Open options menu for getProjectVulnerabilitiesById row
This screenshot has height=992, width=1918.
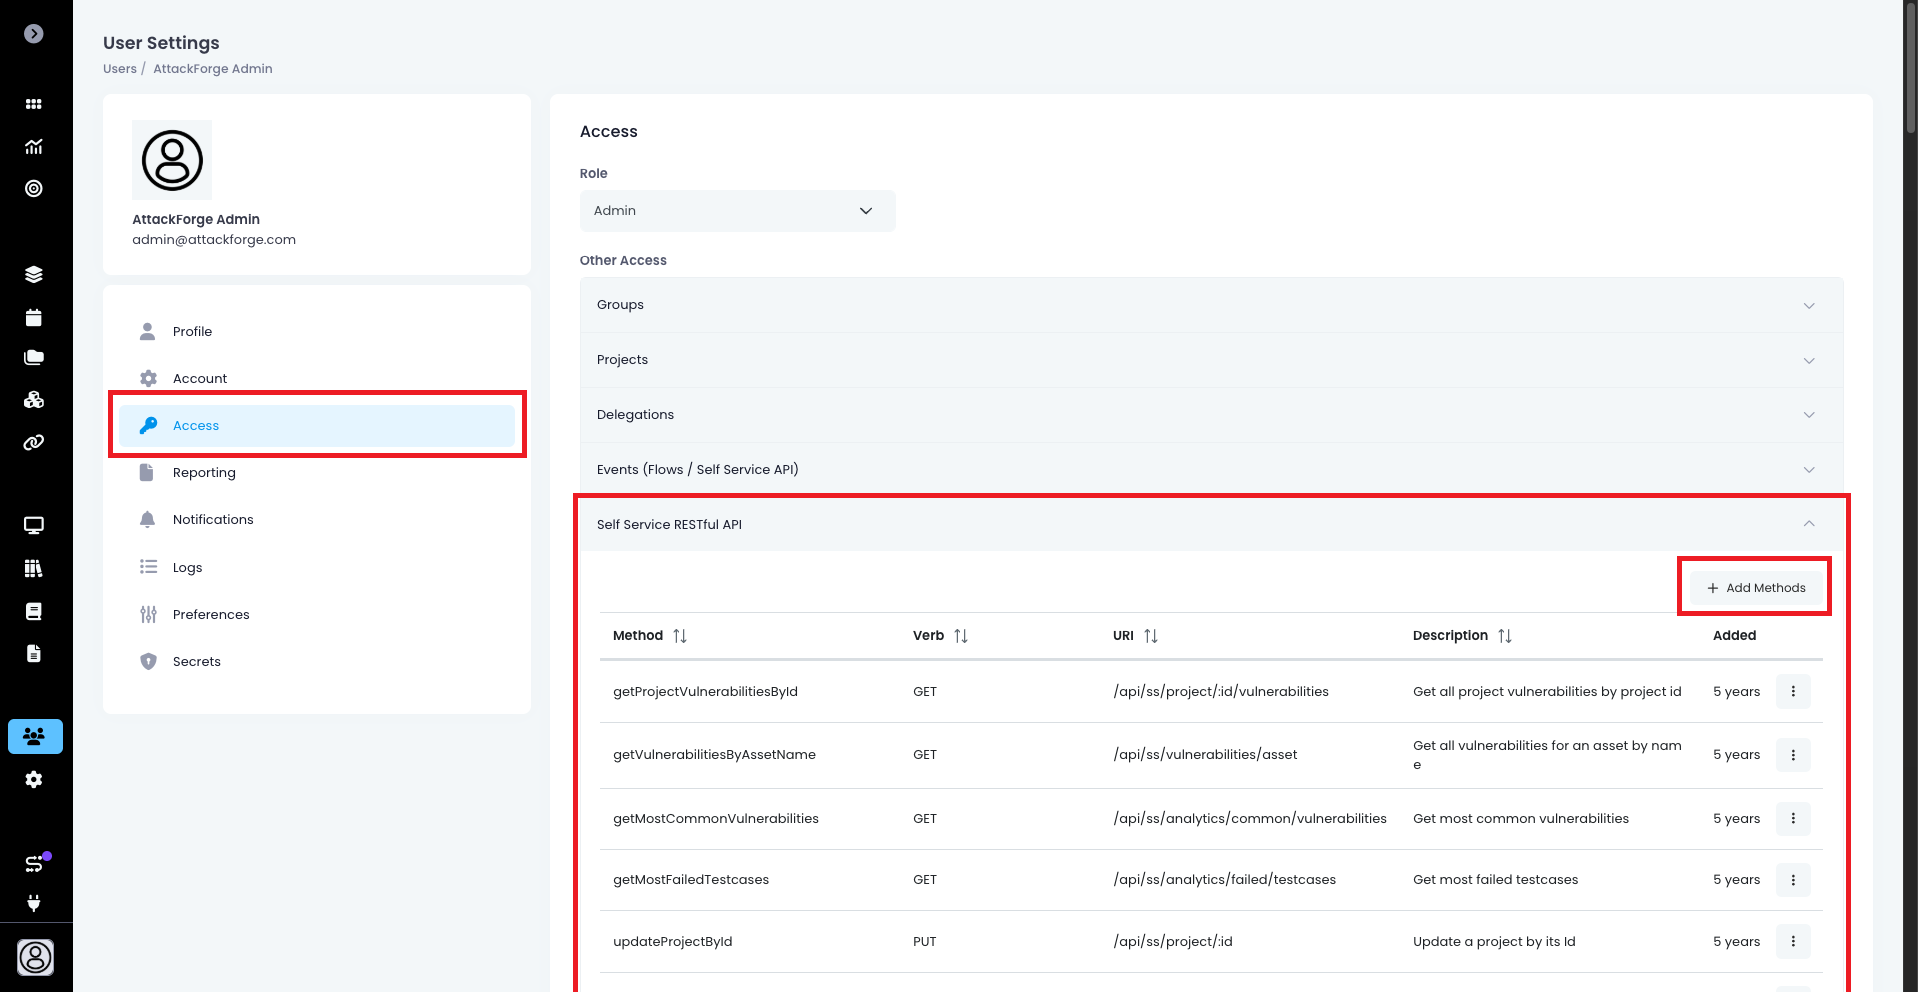click(1792, 691)
